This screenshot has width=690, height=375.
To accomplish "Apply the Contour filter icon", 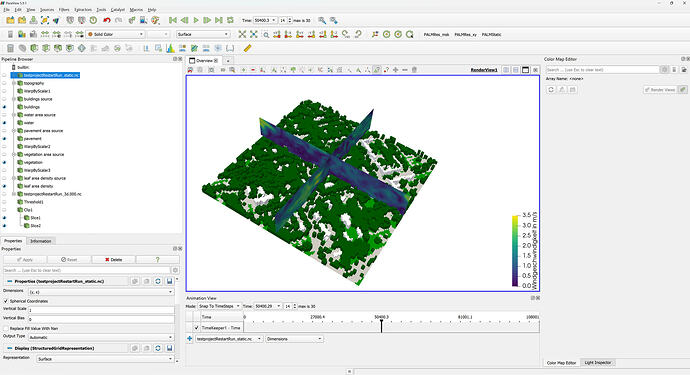I will click(x=22, y=48).
